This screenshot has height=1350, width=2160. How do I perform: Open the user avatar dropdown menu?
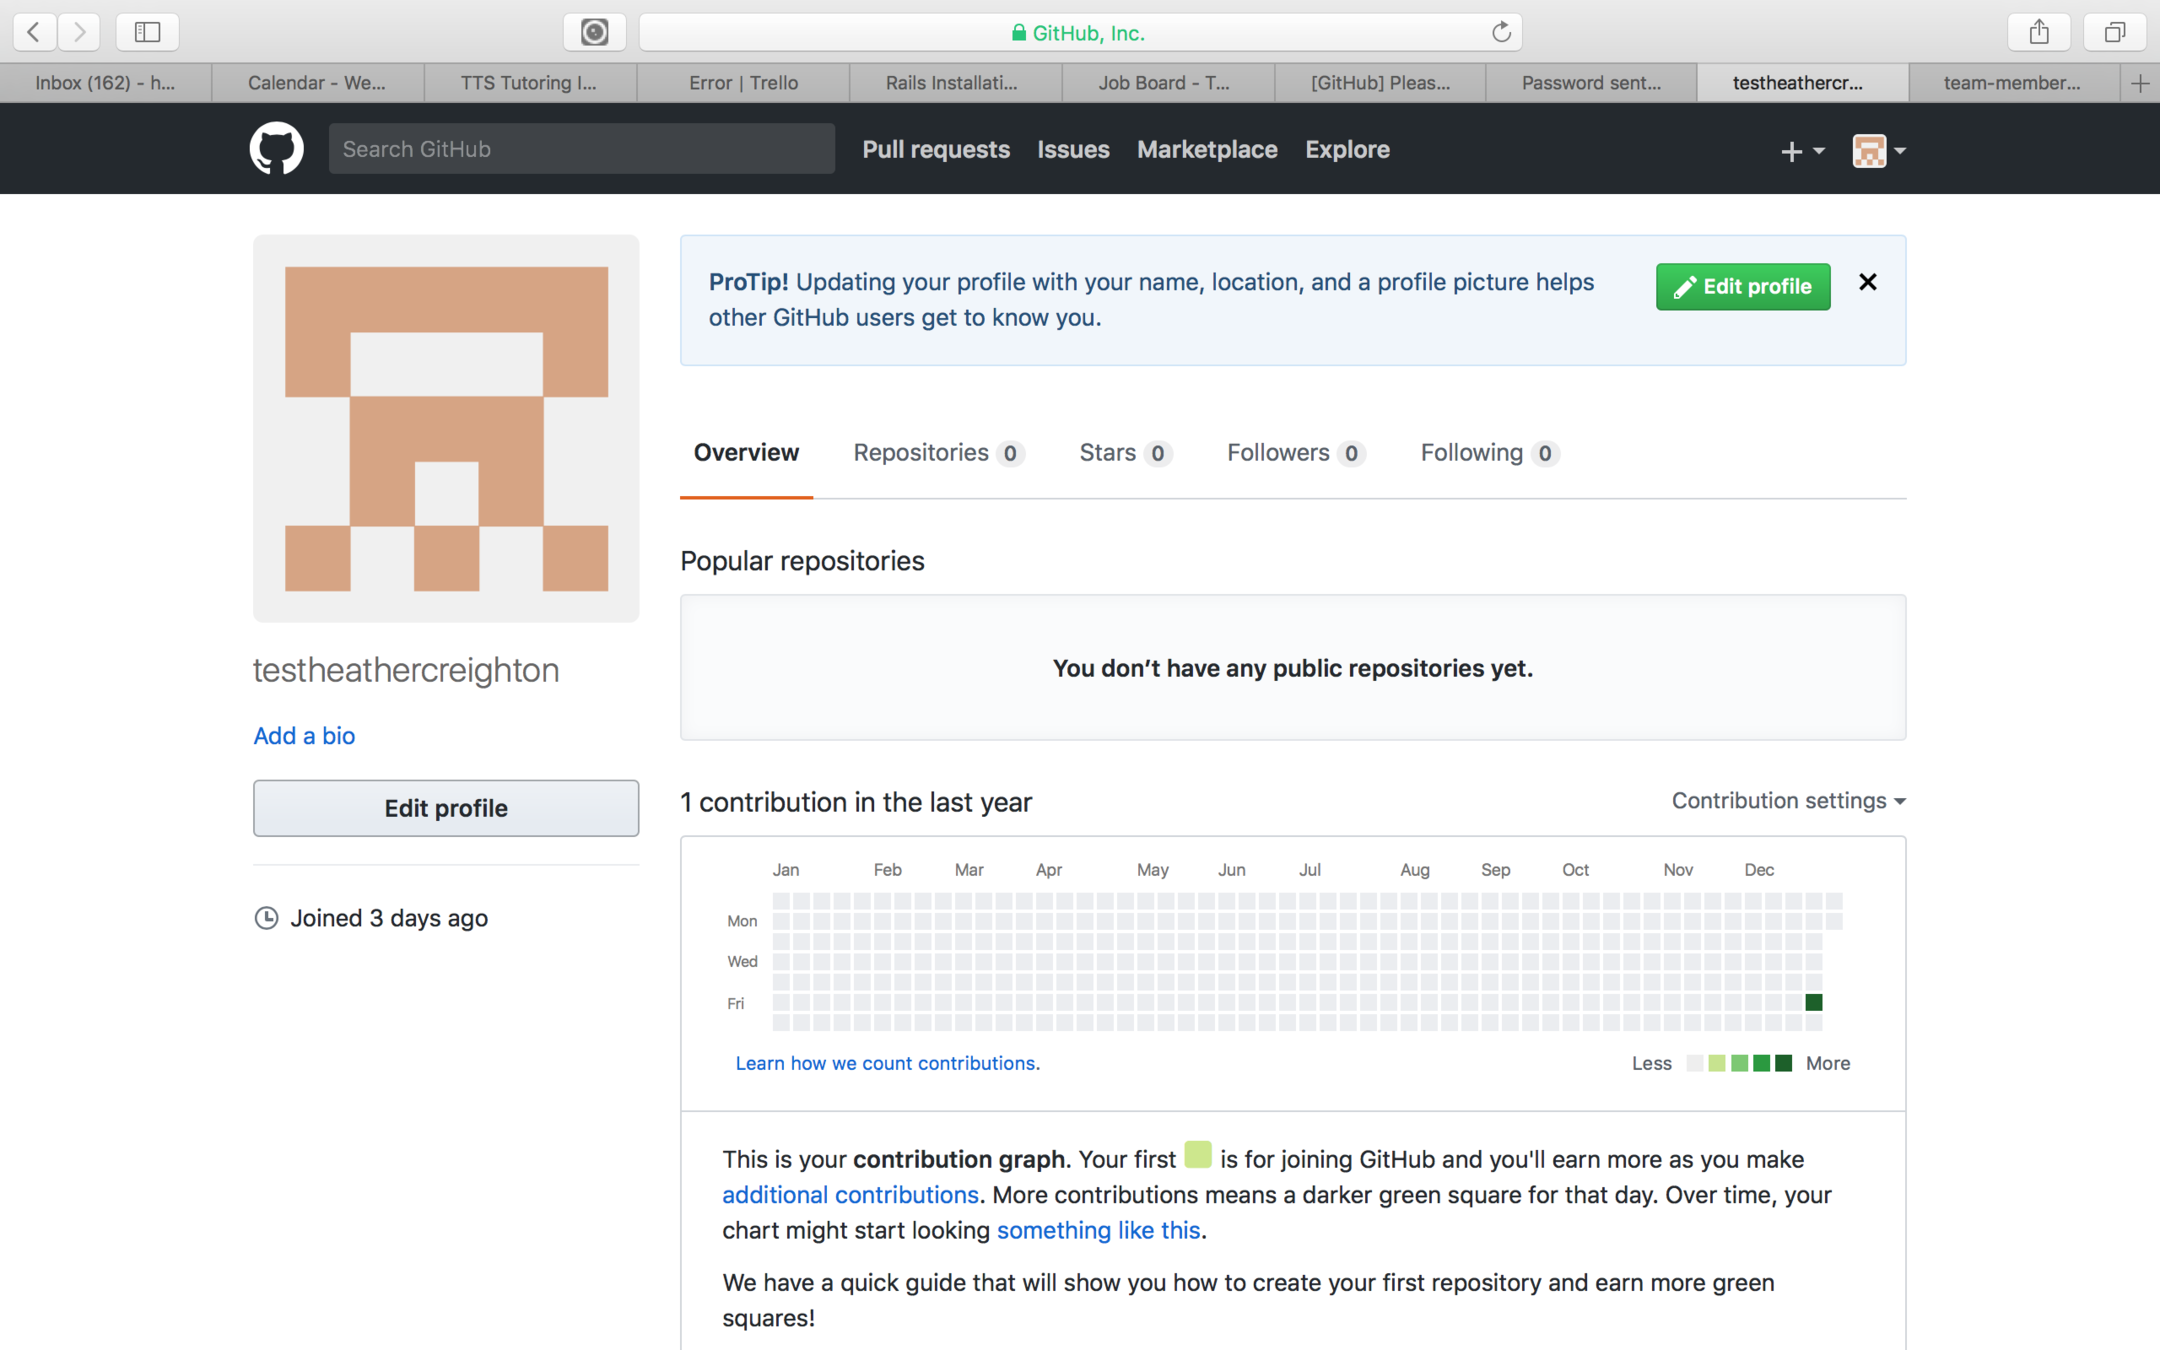(1878, 151)
